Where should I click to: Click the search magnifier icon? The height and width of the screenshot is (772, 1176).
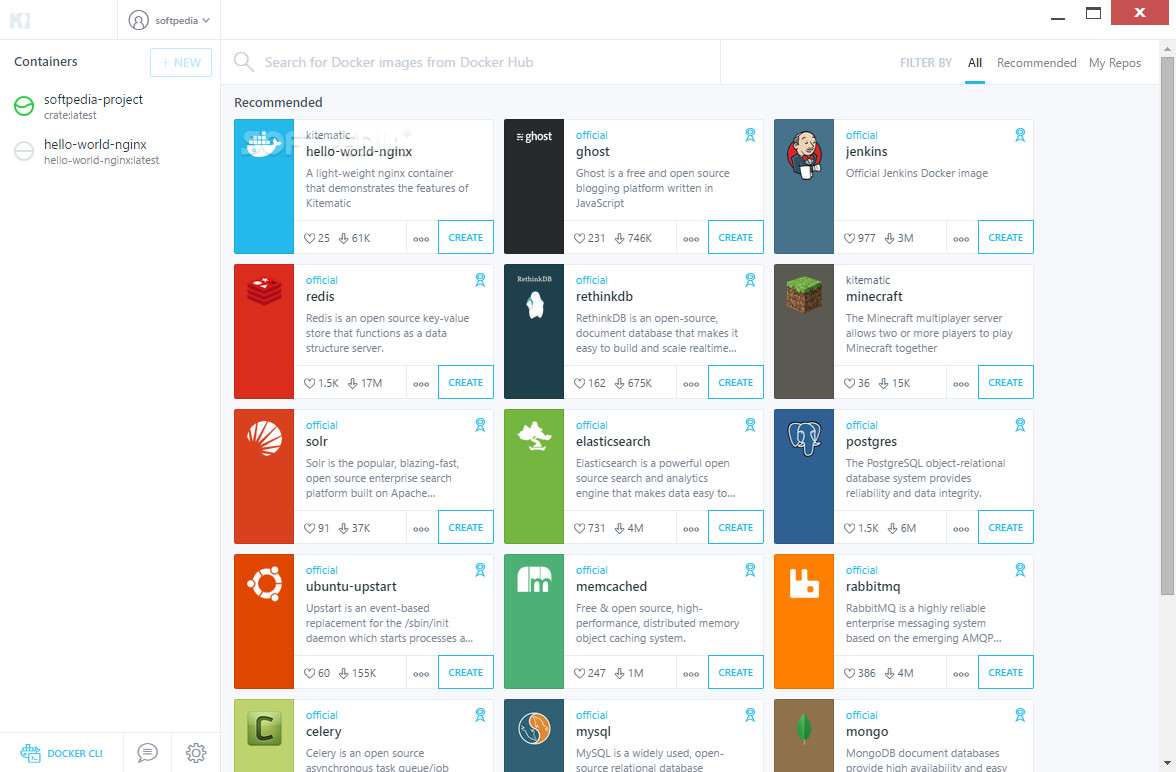click(x=244, y=62)
